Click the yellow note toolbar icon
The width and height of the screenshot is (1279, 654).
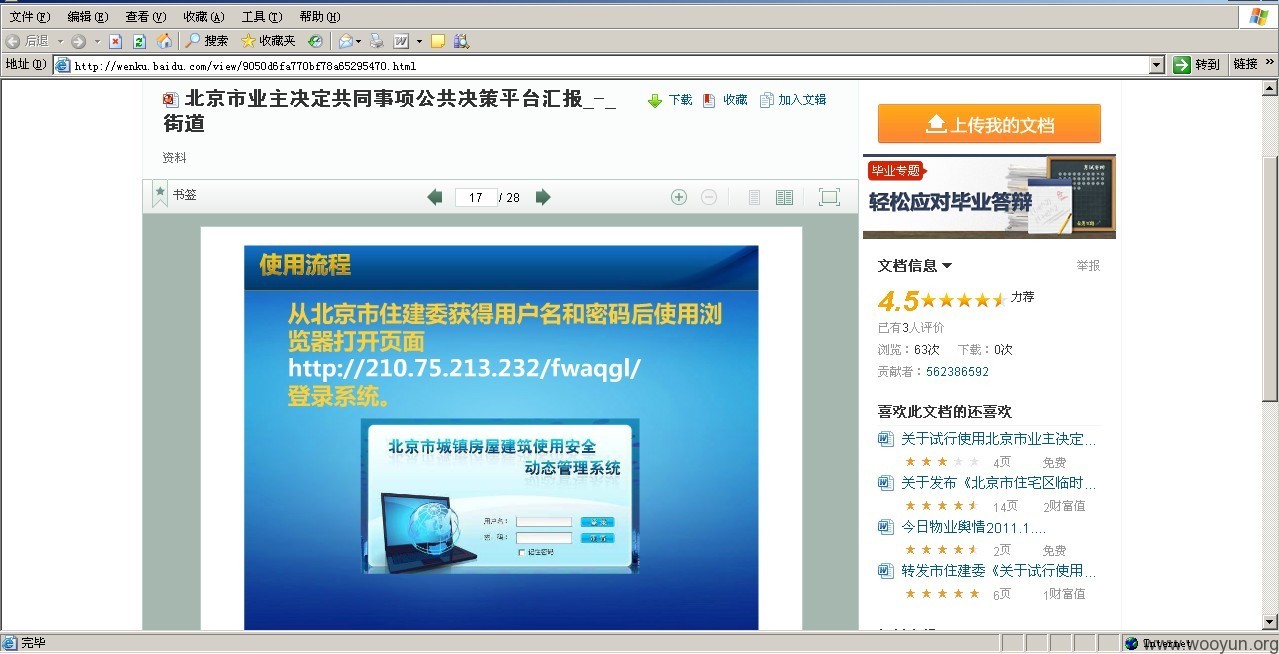pos(438,41)
